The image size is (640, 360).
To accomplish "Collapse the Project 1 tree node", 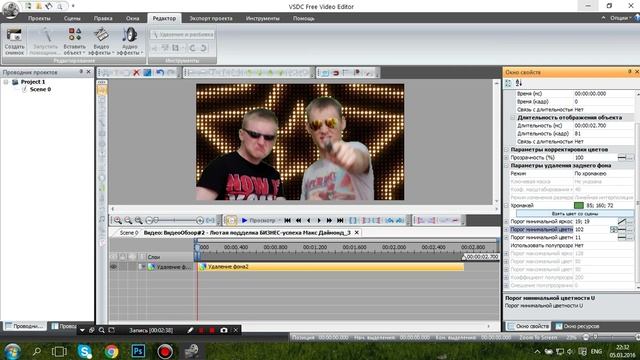I will coord(6,82).
